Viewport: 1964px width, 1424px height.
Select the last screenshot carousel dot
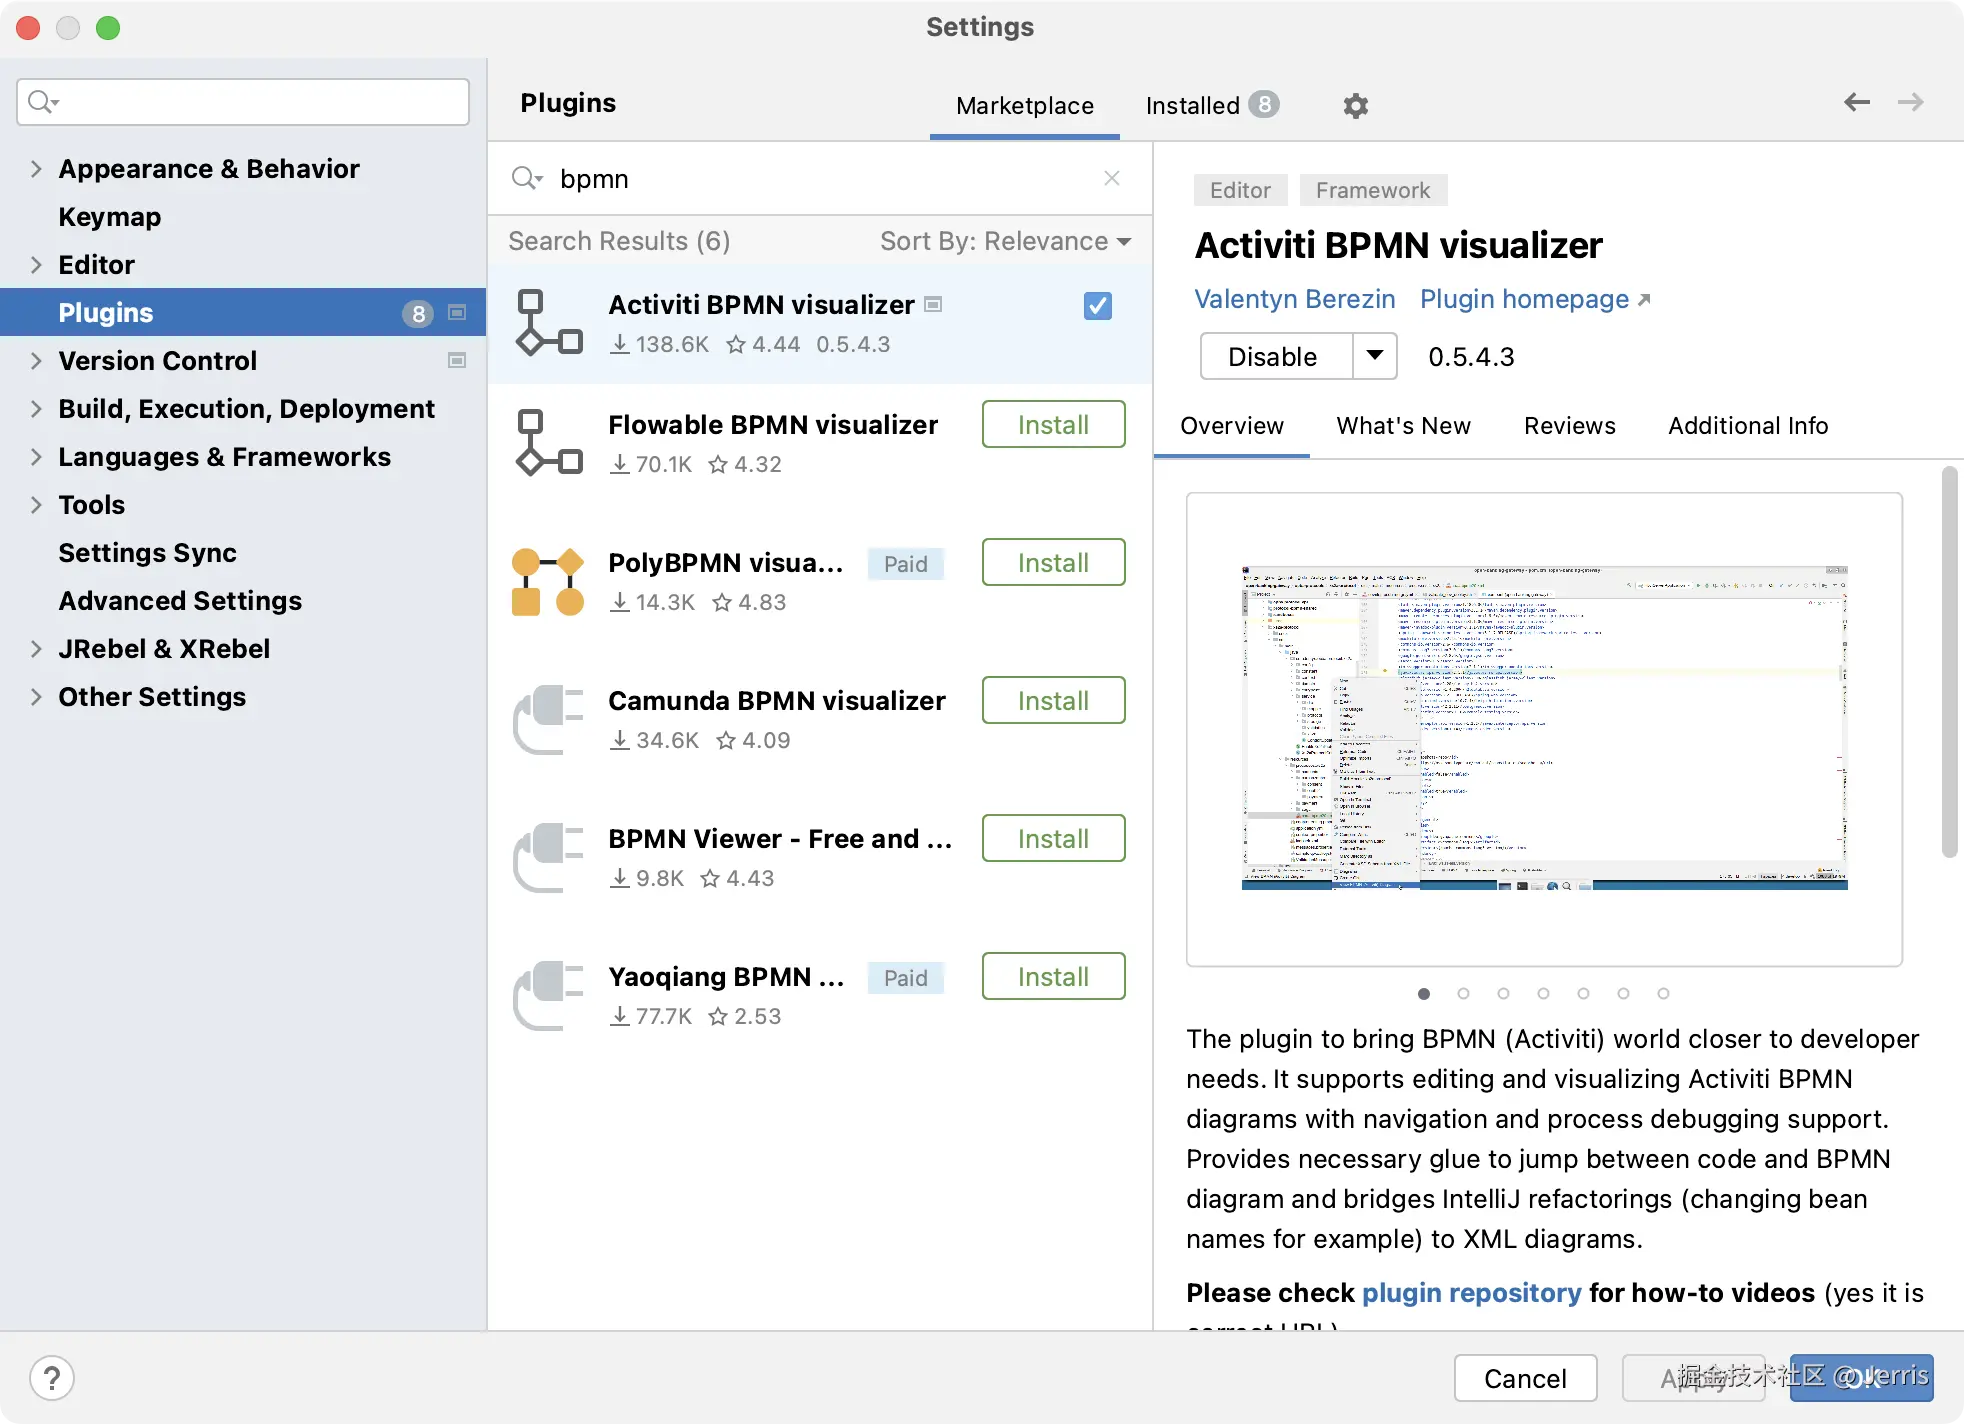[x=1663, y=993]
